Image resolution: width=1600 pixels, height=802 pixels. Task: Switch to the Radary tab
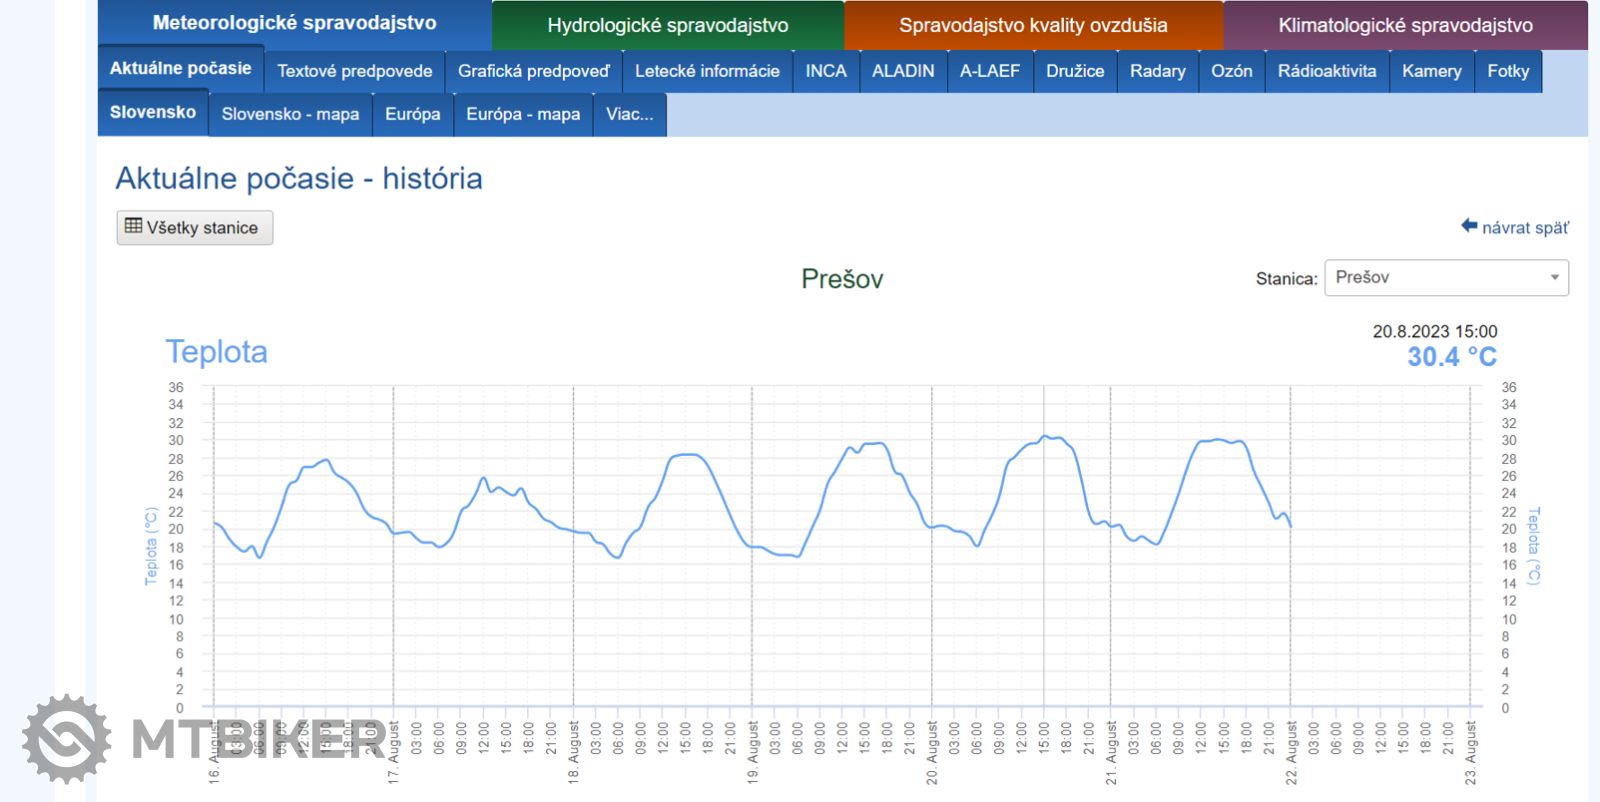(1157, 71)
